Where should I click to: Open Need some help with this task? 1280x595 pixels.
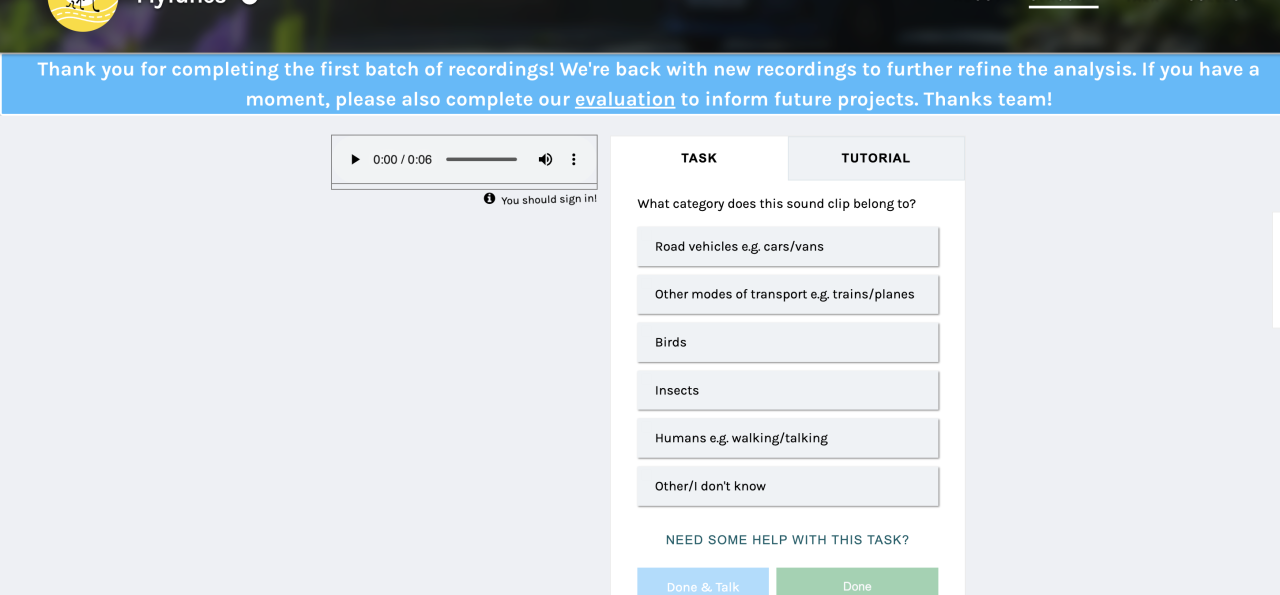point(788,540)
